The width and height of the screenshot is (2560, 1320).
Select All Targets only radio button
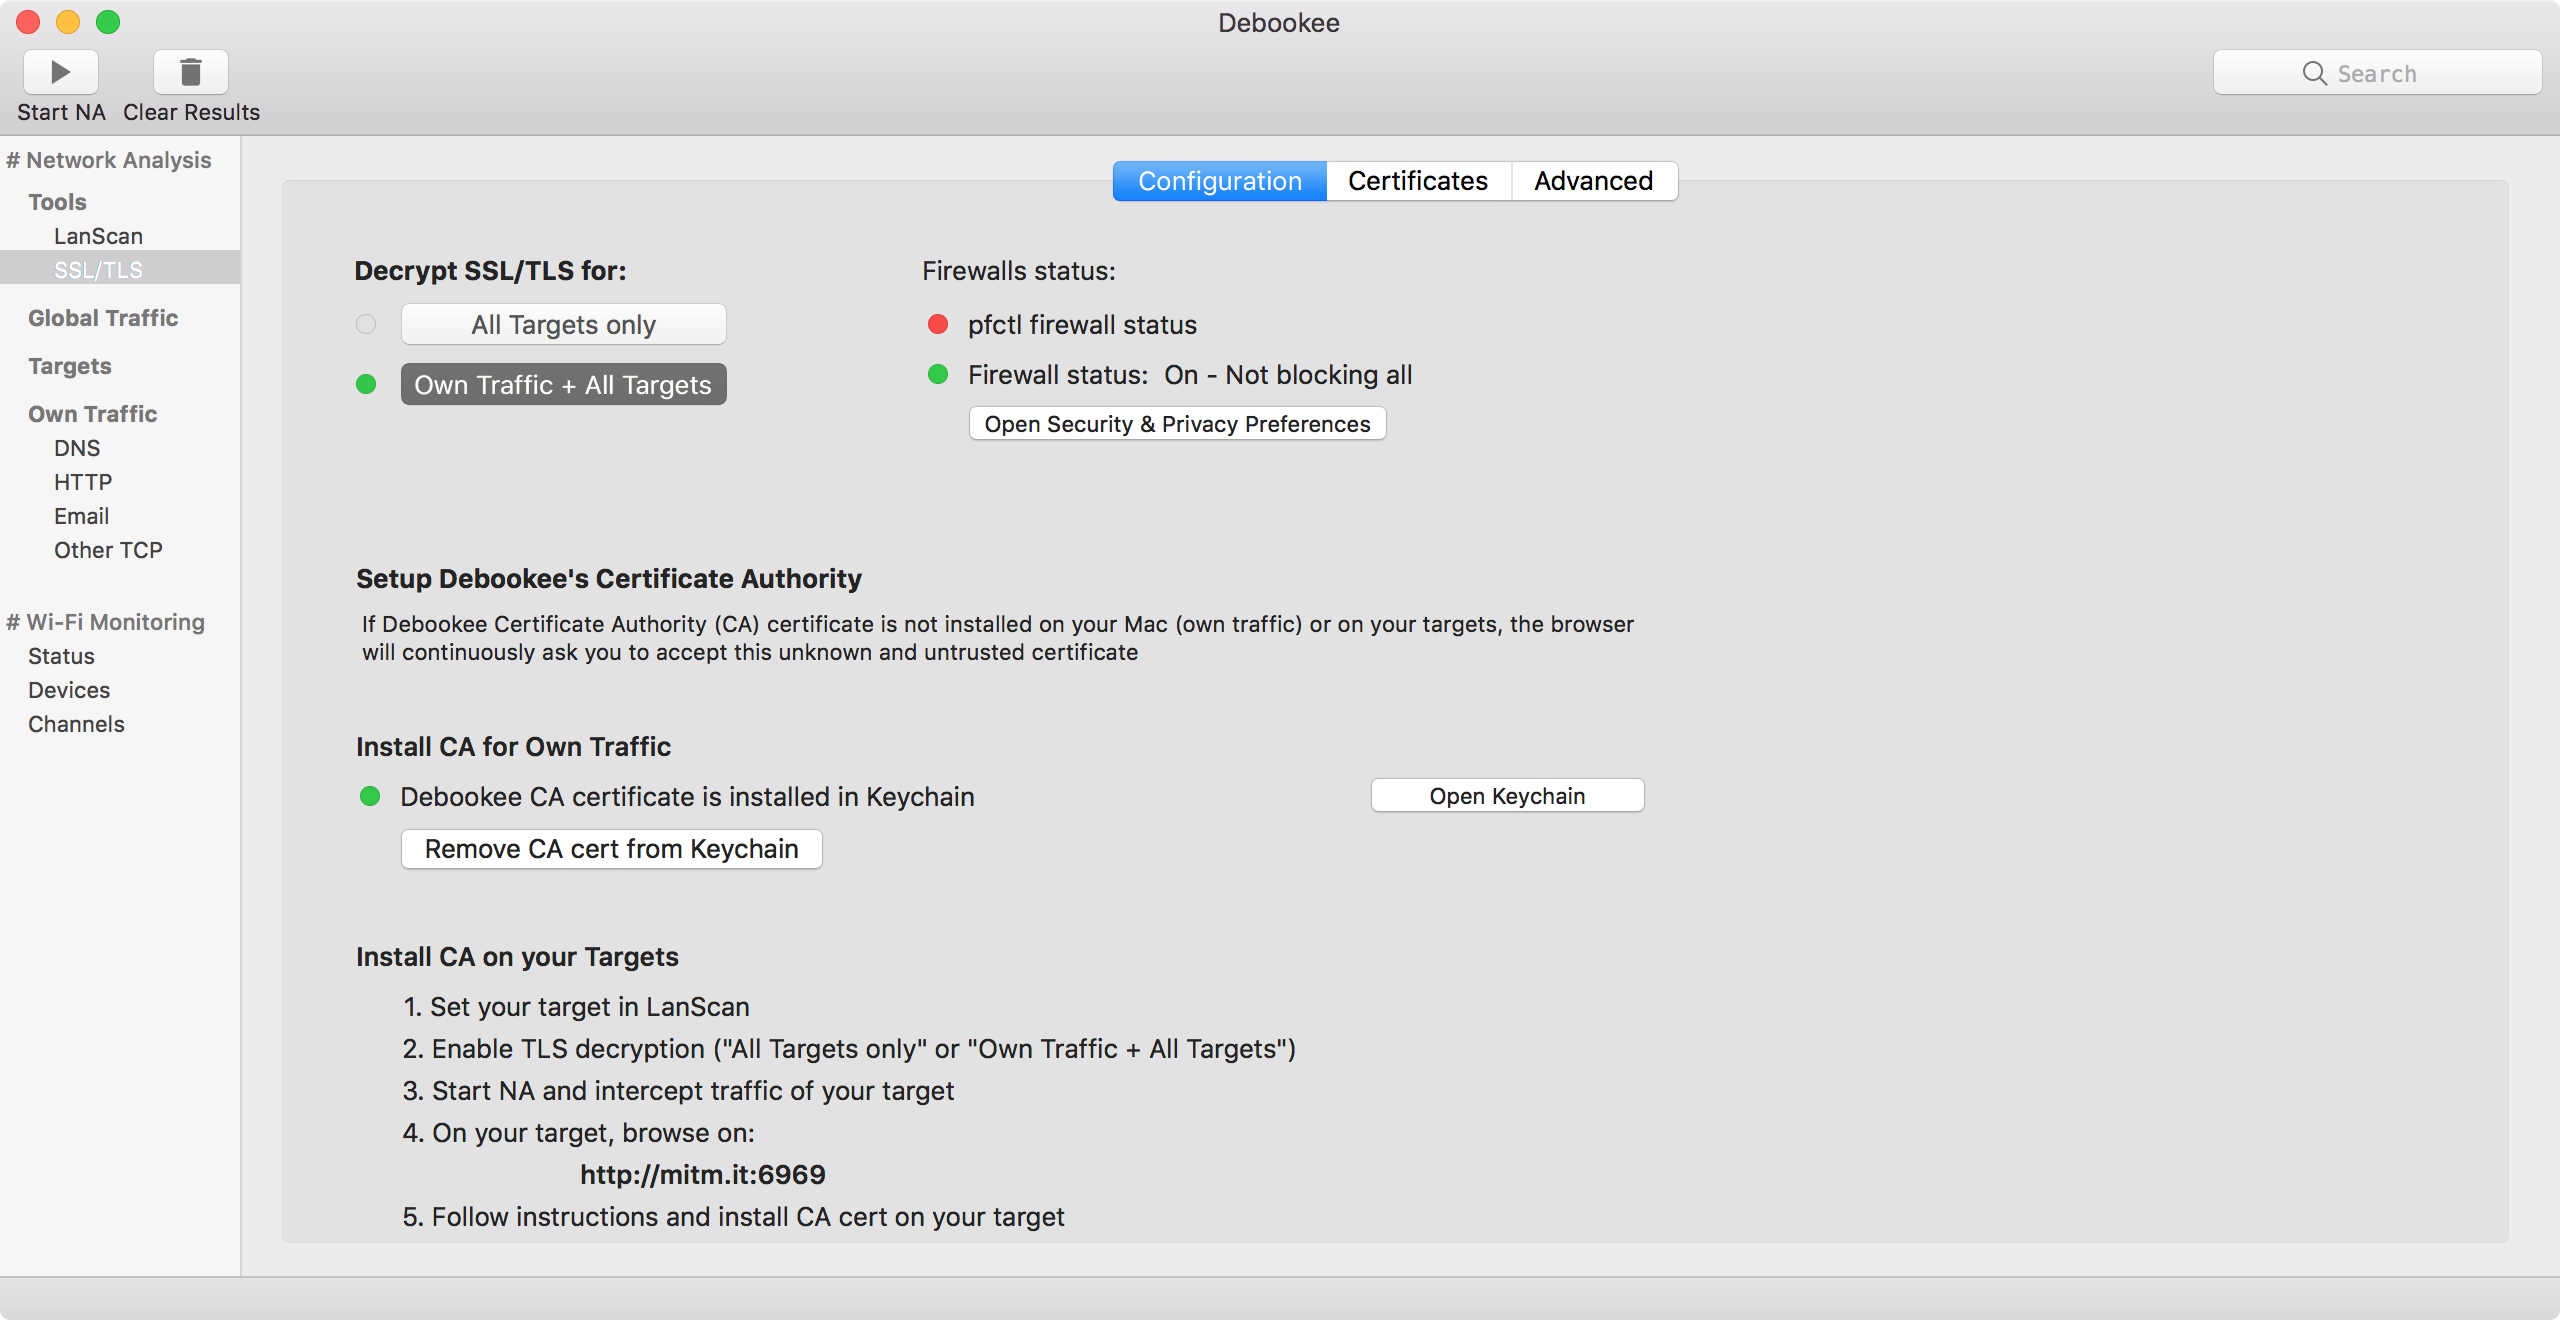tap(367, 323)
